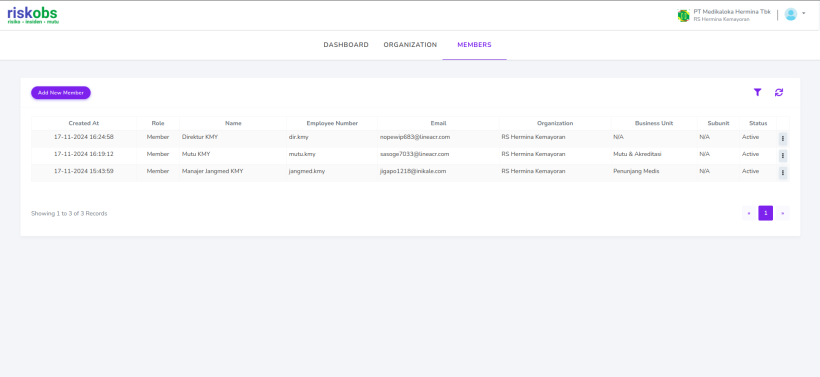Select the name Direktur KMY
This screenshot has width=820, height=377.
click(200, 137)
